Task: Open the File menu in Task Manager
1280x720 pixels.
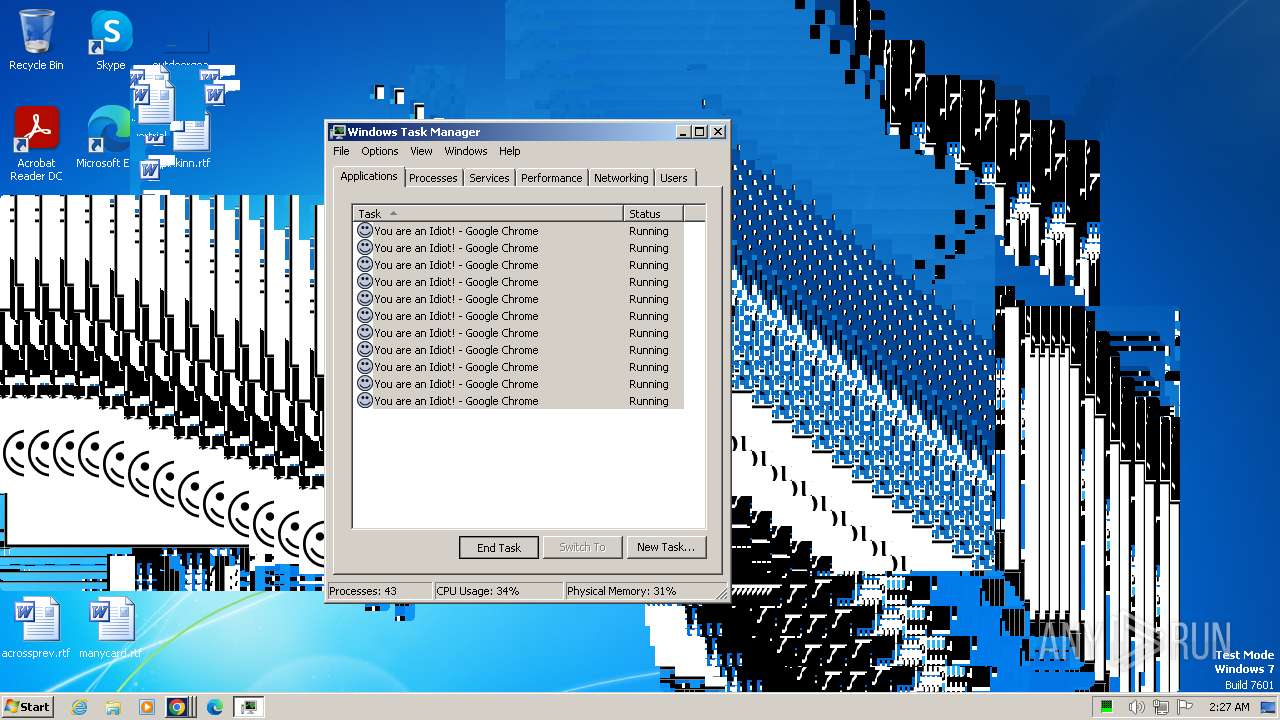Action: pyautogui.click(x=341, y=151)
